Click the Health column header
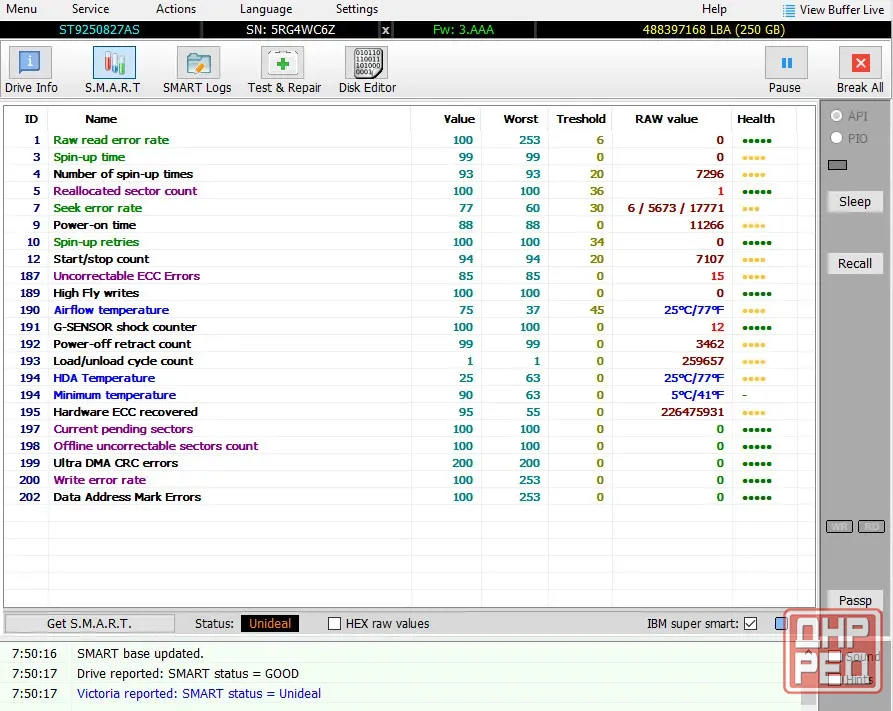 [x=756, y=119]
